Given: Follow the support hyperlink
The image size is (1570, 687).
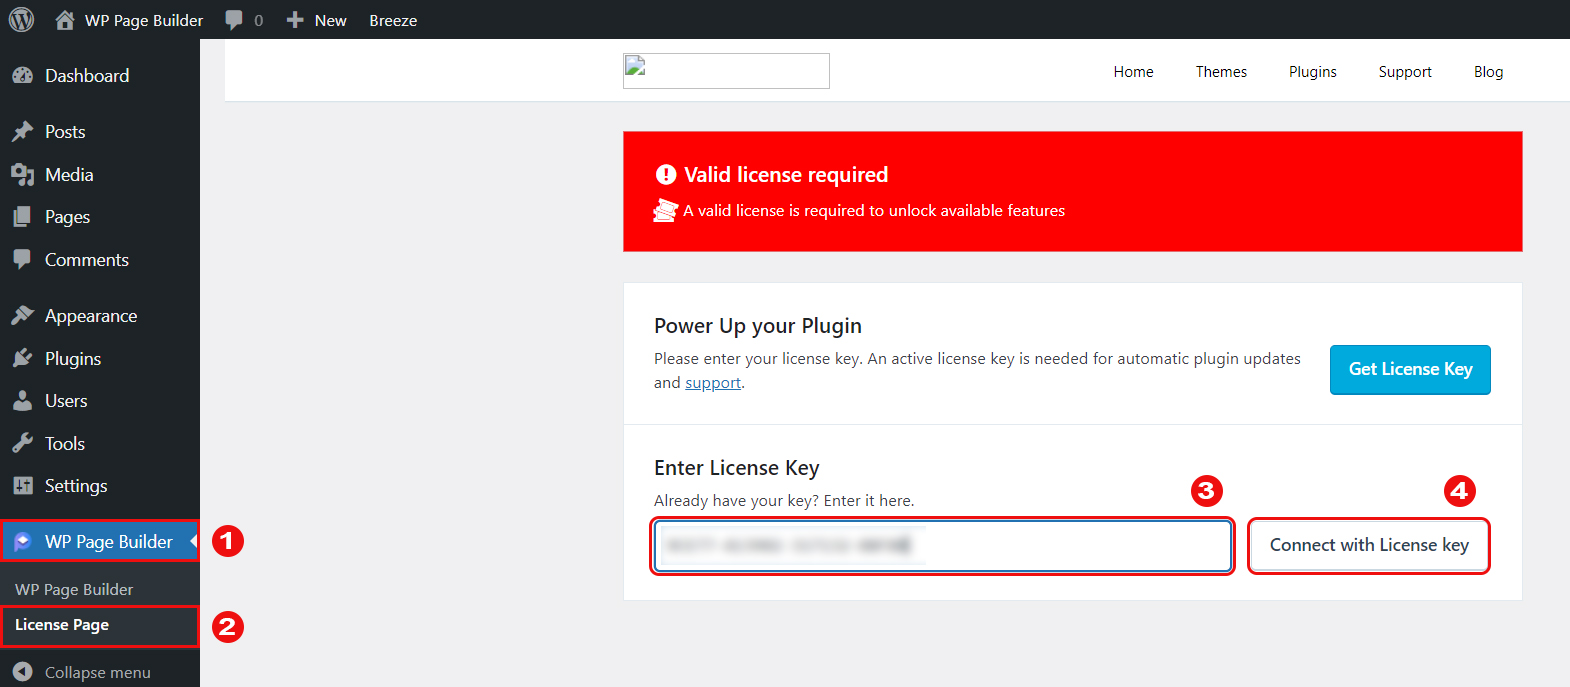Looking at the screenshot, I should (713, 383).
